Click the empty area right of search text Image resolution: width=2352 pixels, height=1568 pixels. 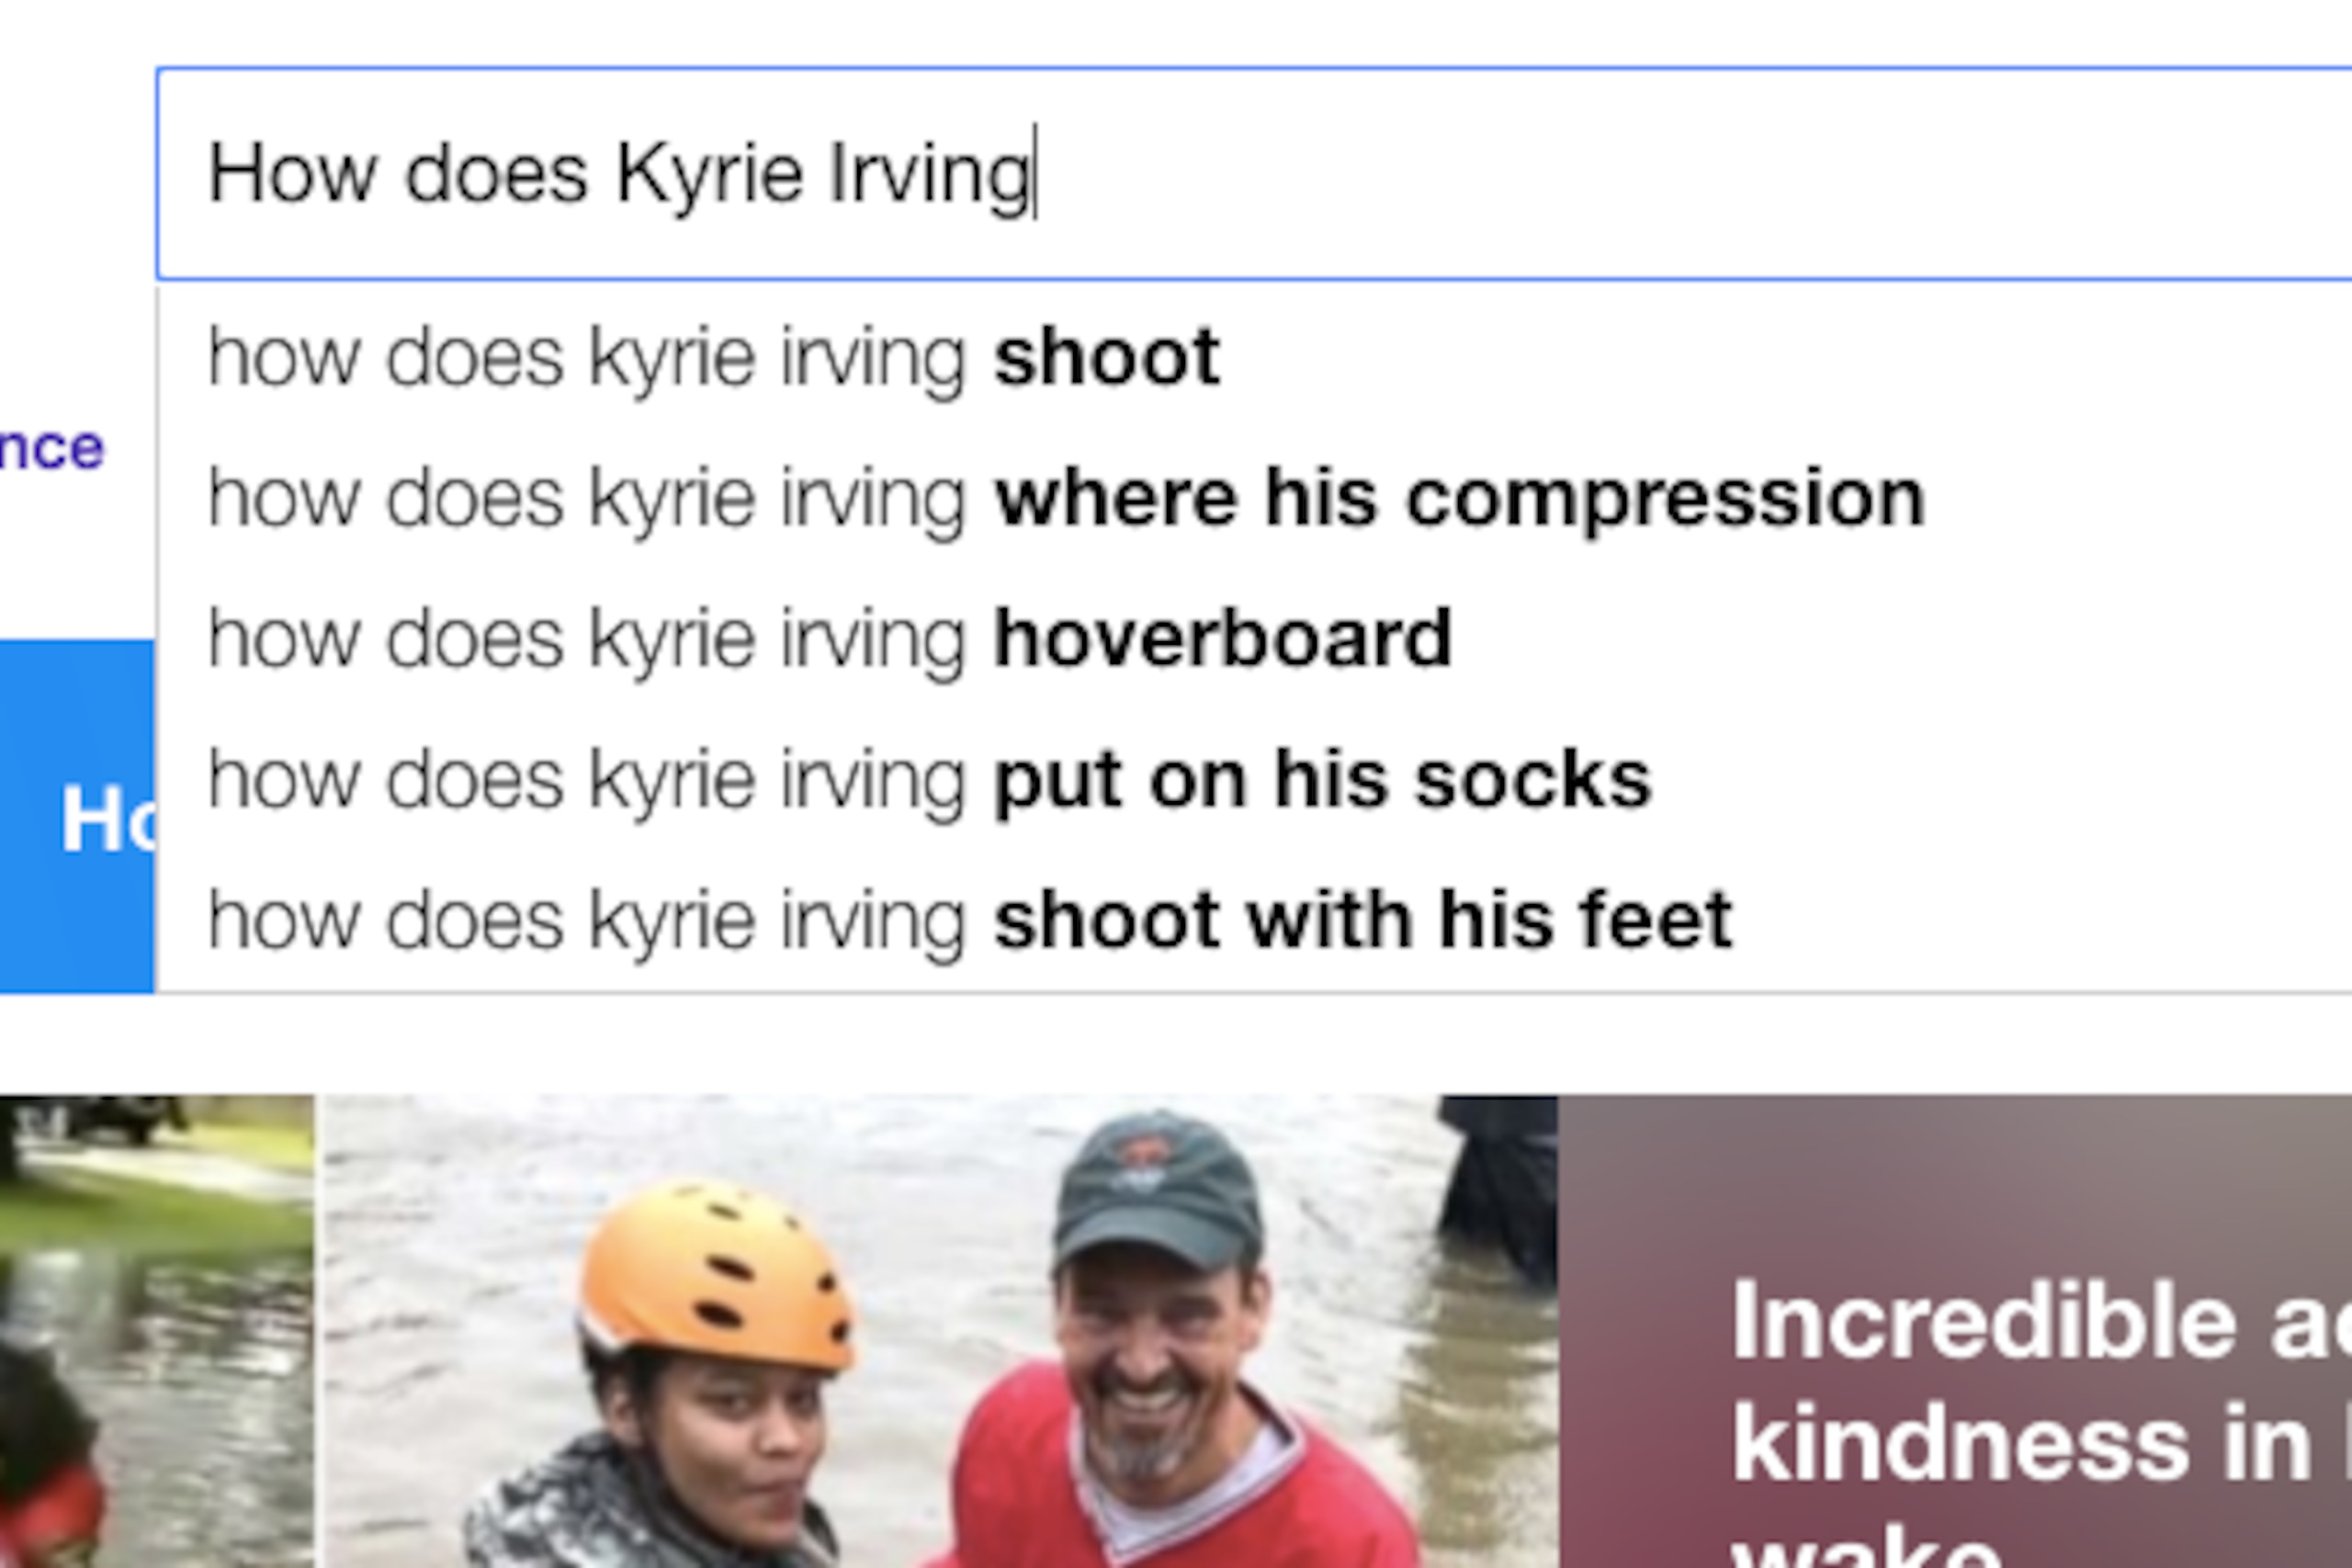click(1700, 173)
